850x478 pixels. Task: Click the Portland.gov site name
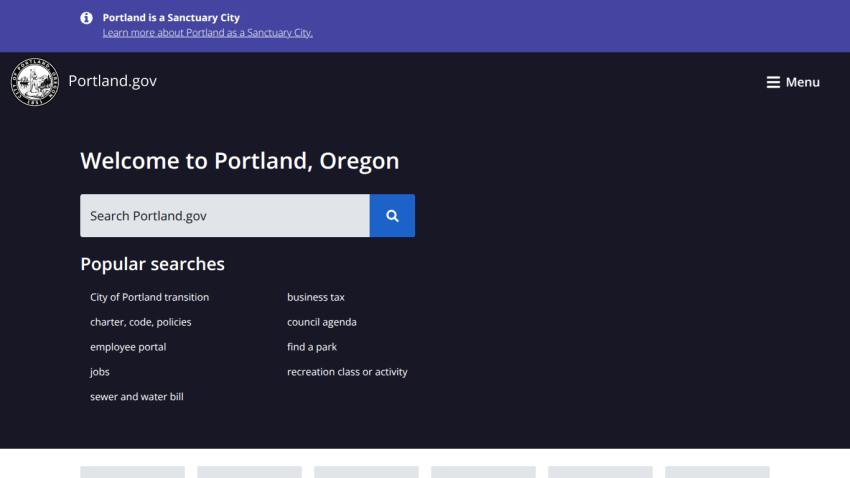(112, 81)
